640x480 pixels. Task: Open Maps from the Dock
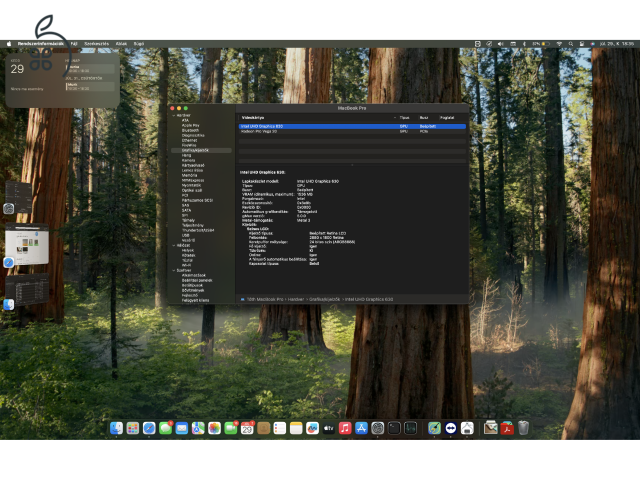[198, 428]
